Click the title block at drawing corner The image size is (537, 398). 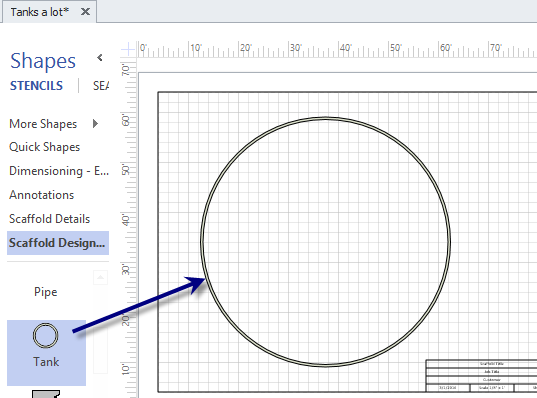[481, 375]
